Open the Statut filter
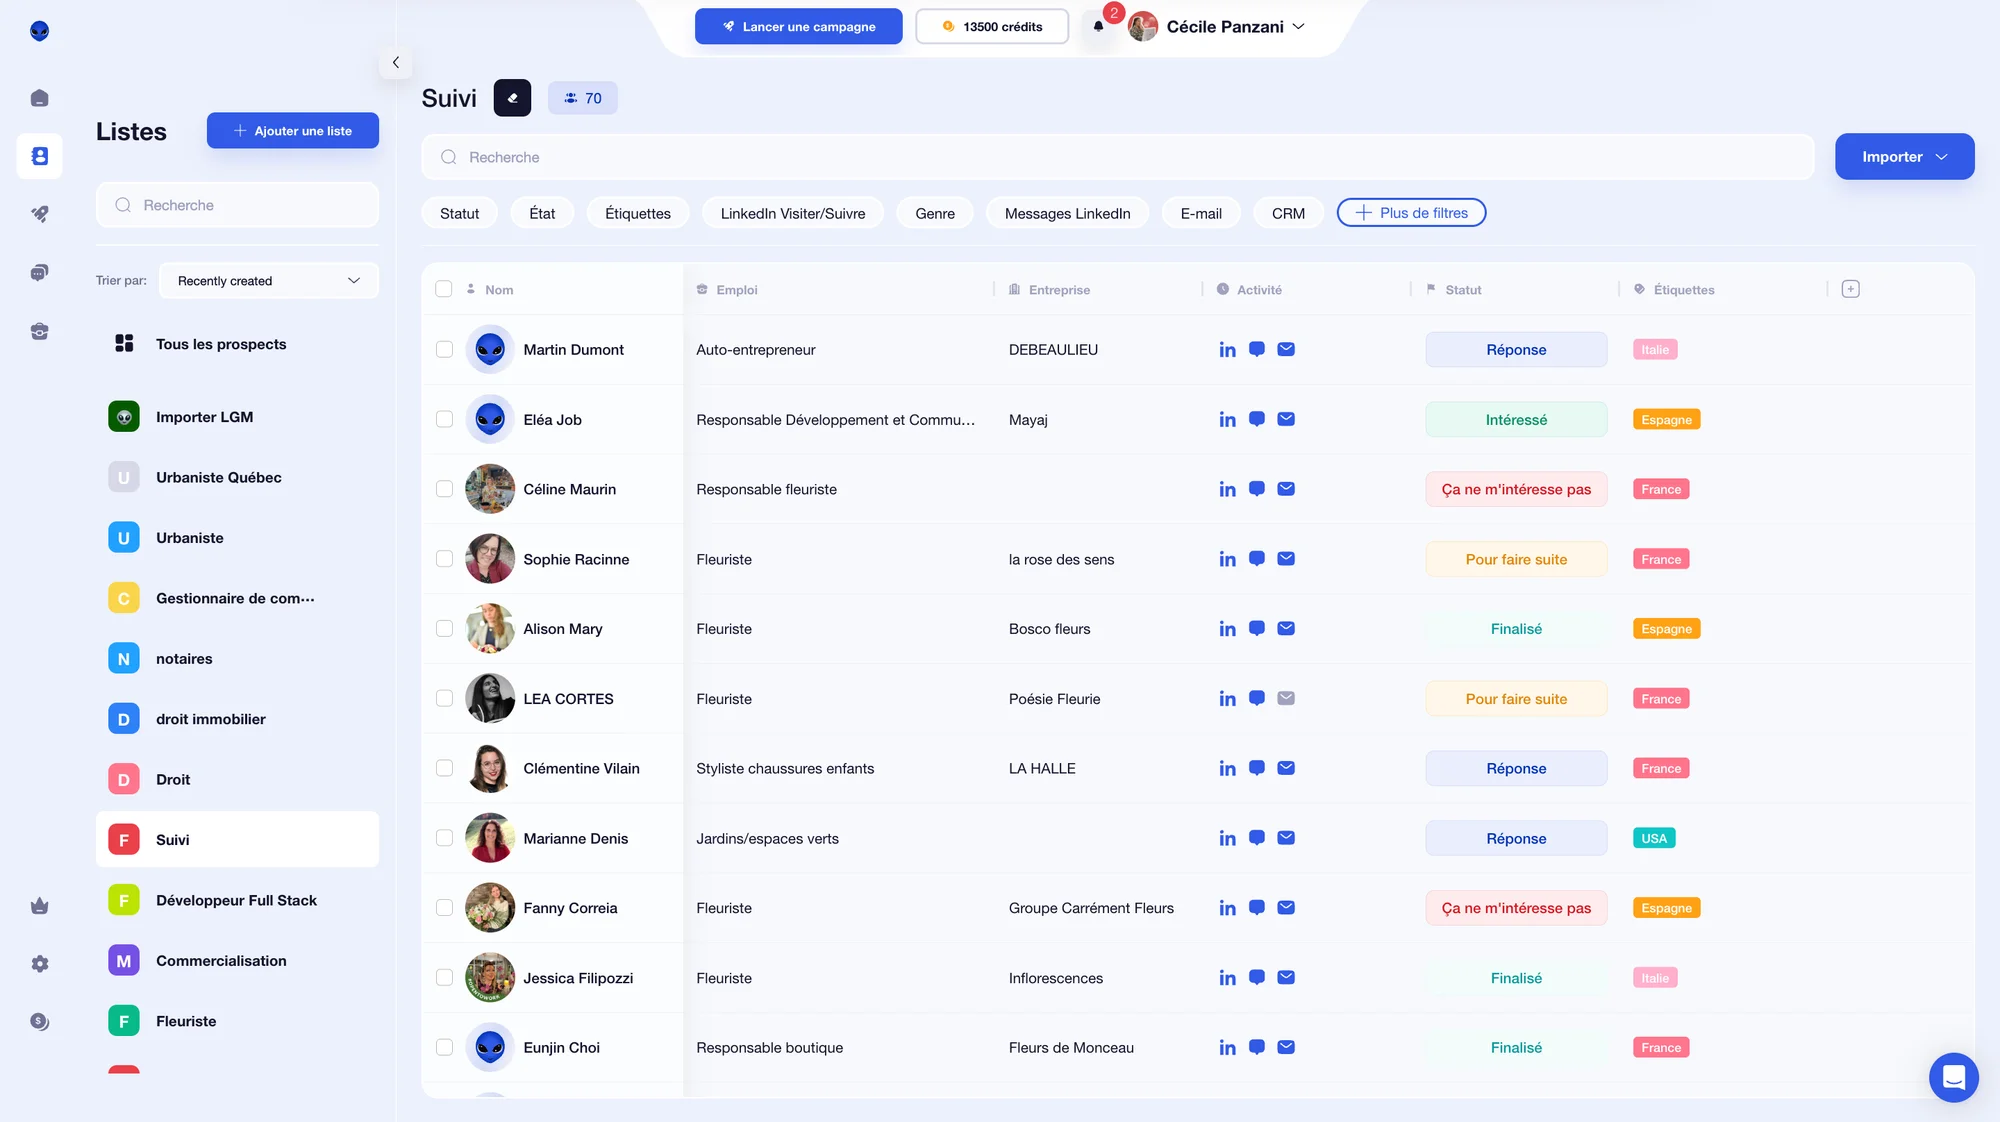Image resolution: width=2000 pixels, height=1122 pixels. pos(459,213)
